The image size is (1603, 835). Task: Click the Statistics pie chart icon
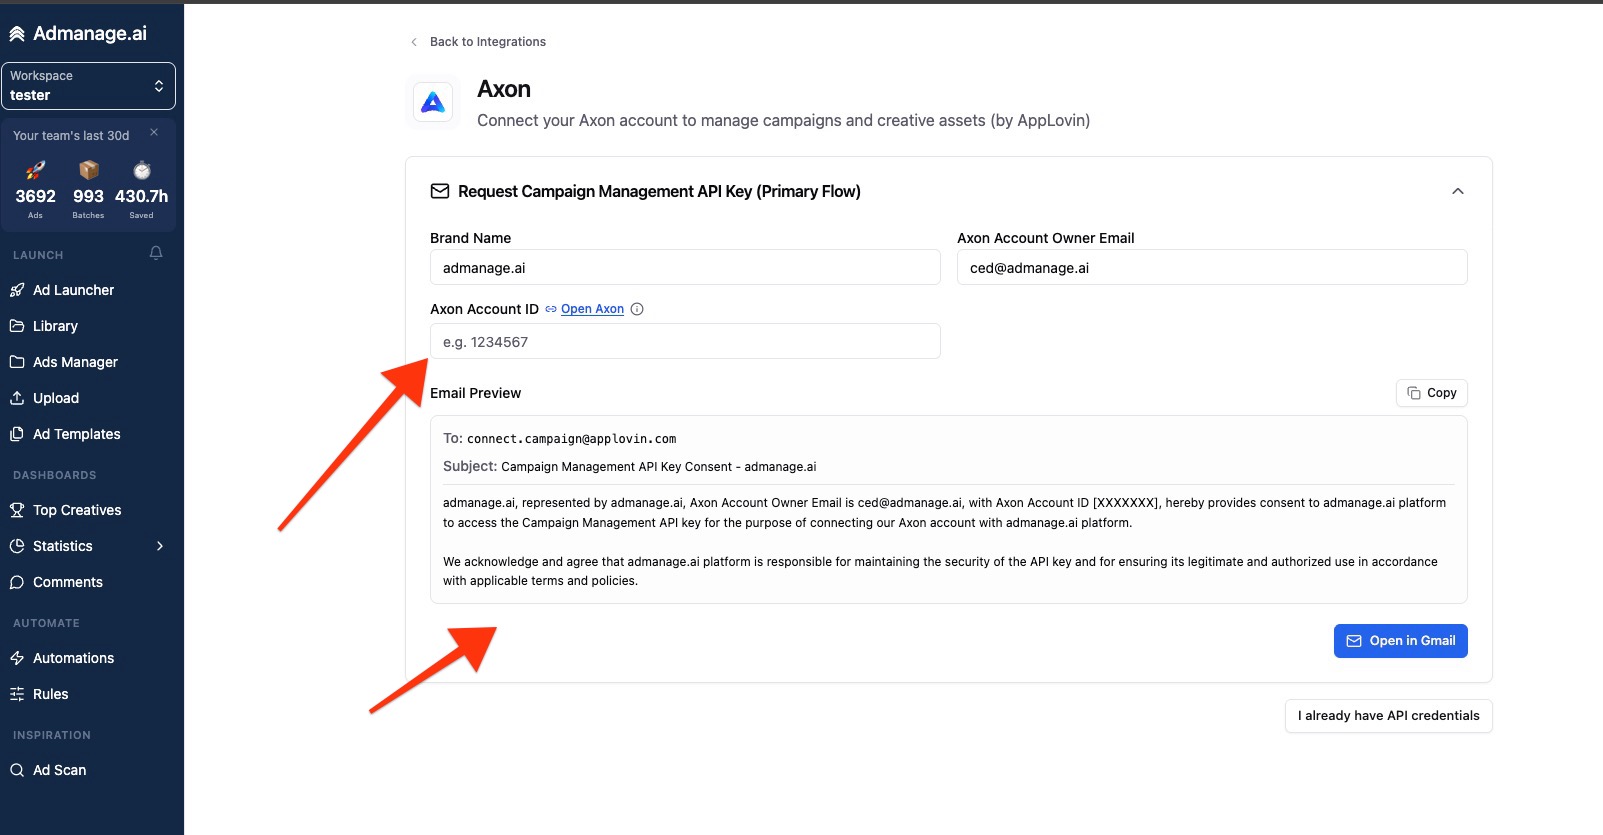(x=17, y=546)
